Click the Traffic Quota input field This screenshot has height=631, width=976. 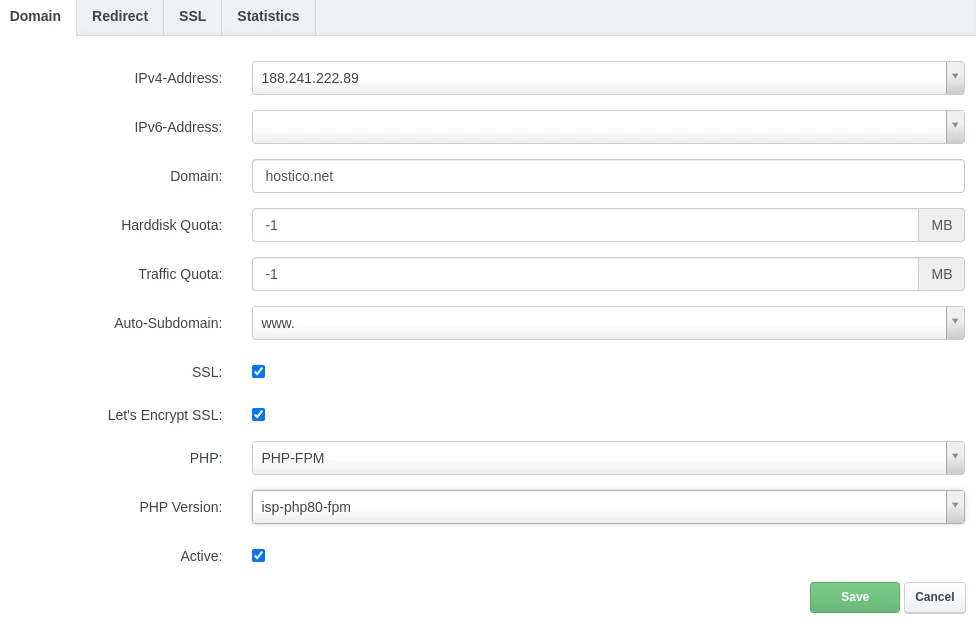point(585,274)
